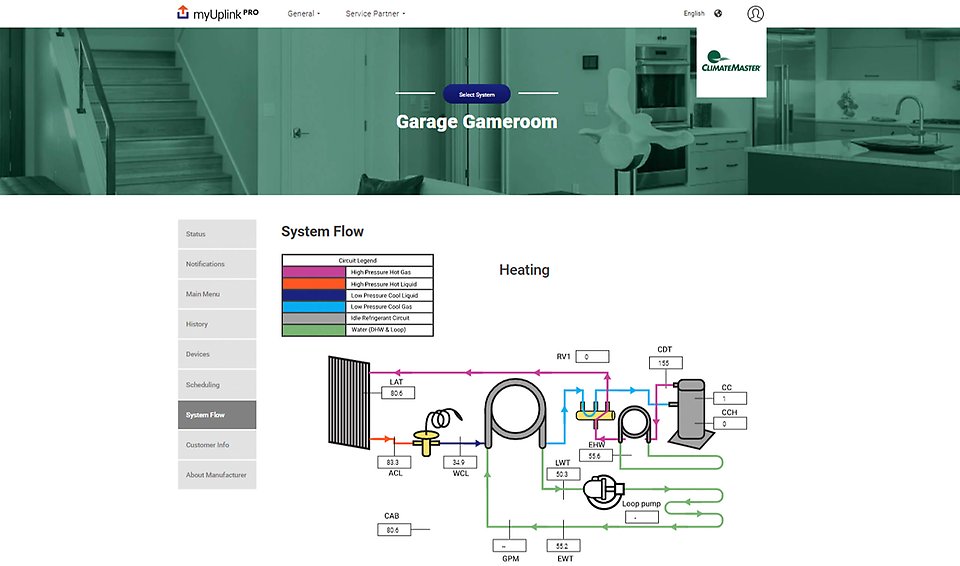Expand the Service Partner dropdown
Viewport: 960px width, 566px height.
(x=374, y=14)
